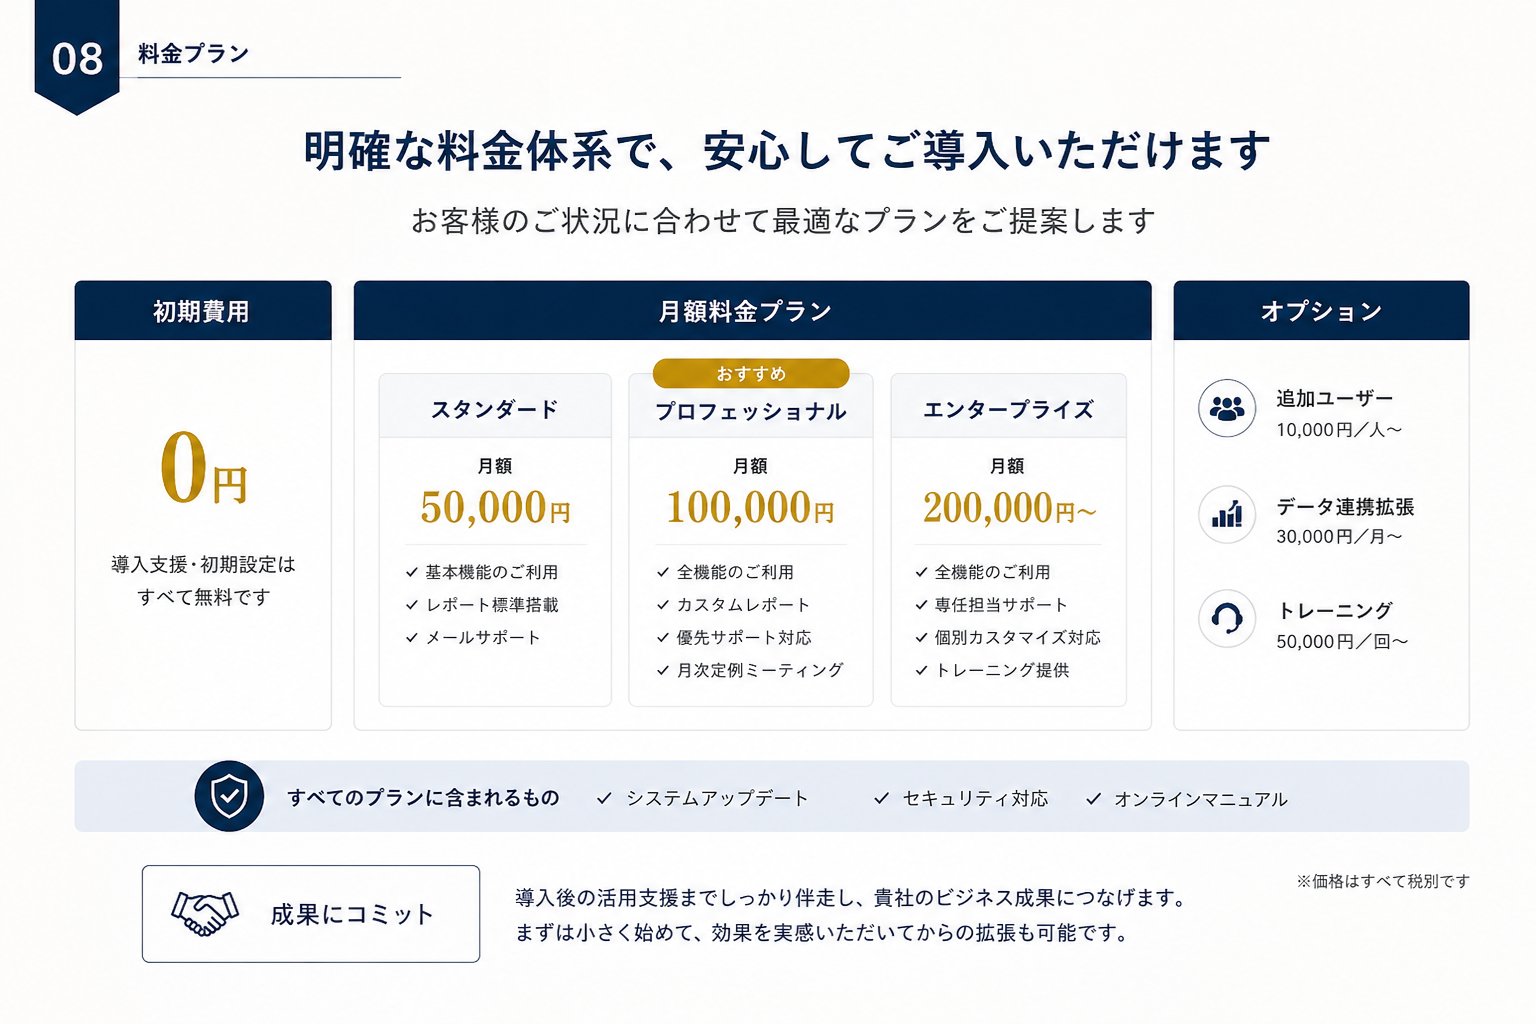Click the 100,000円 professional plan price

[751, 508]
